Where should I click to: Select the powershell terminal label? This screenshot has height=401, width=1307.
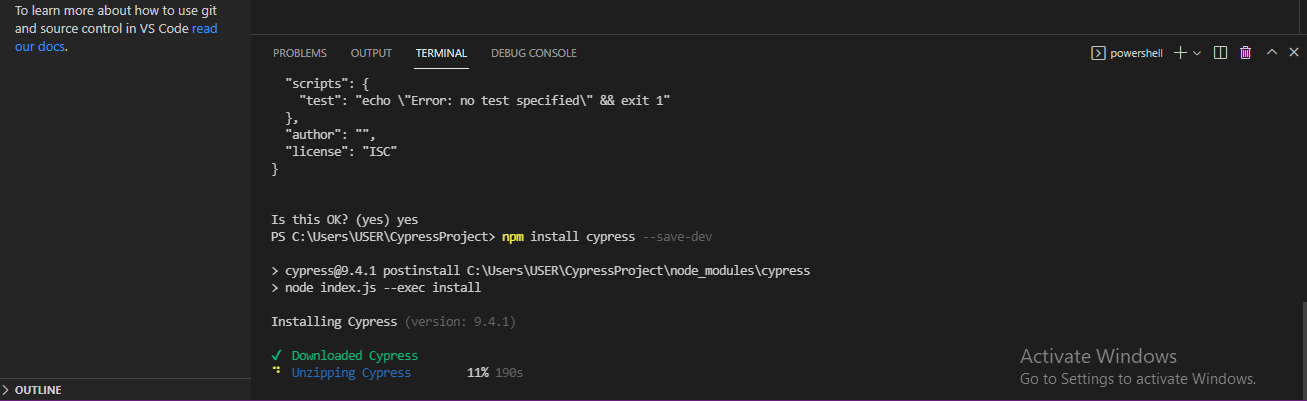coord(1136,53)
